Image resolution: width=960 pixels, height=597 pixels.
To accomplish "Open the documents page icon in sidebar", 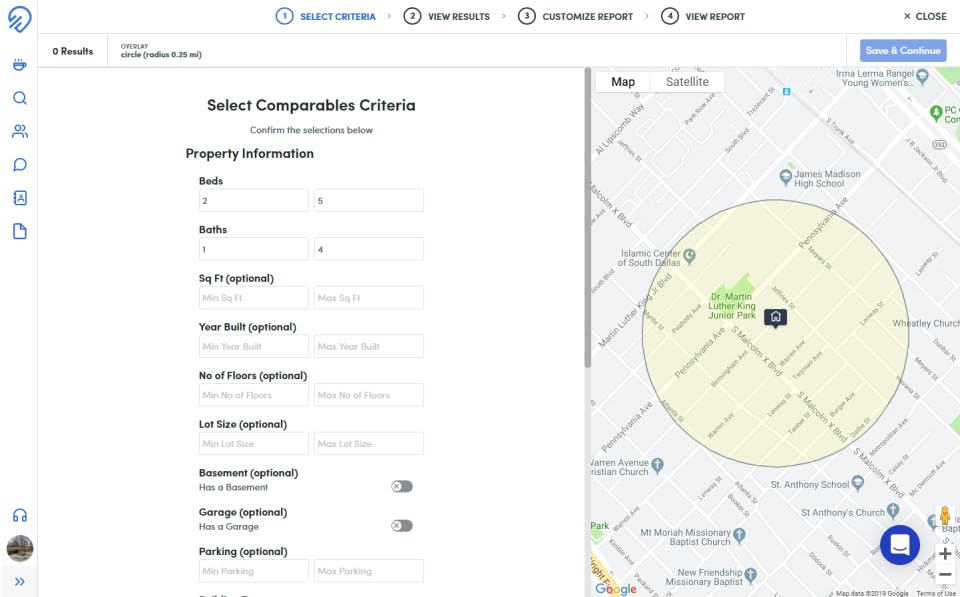I will point(19,232).
